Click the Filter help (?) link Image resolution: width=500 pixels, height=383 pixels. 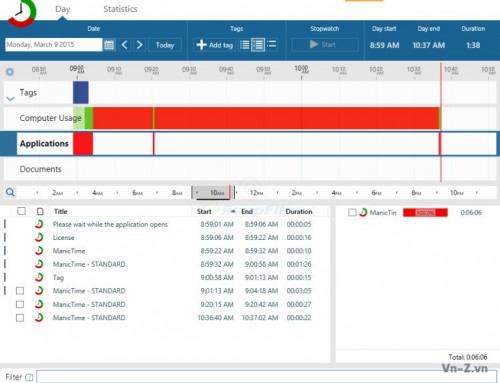(29, 377)
